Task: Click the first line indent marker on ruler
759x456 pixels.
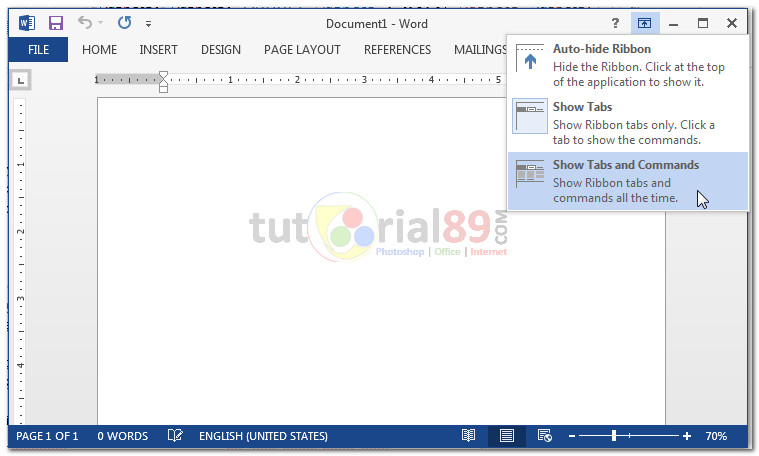Action: (164, 76)
